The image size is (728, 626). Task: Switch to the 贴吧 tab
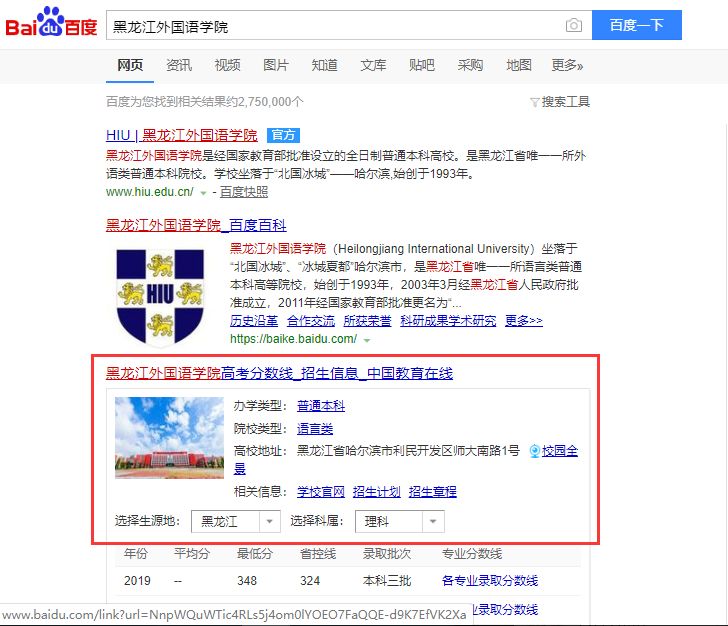pyautogui.click(x=422, y=65)
